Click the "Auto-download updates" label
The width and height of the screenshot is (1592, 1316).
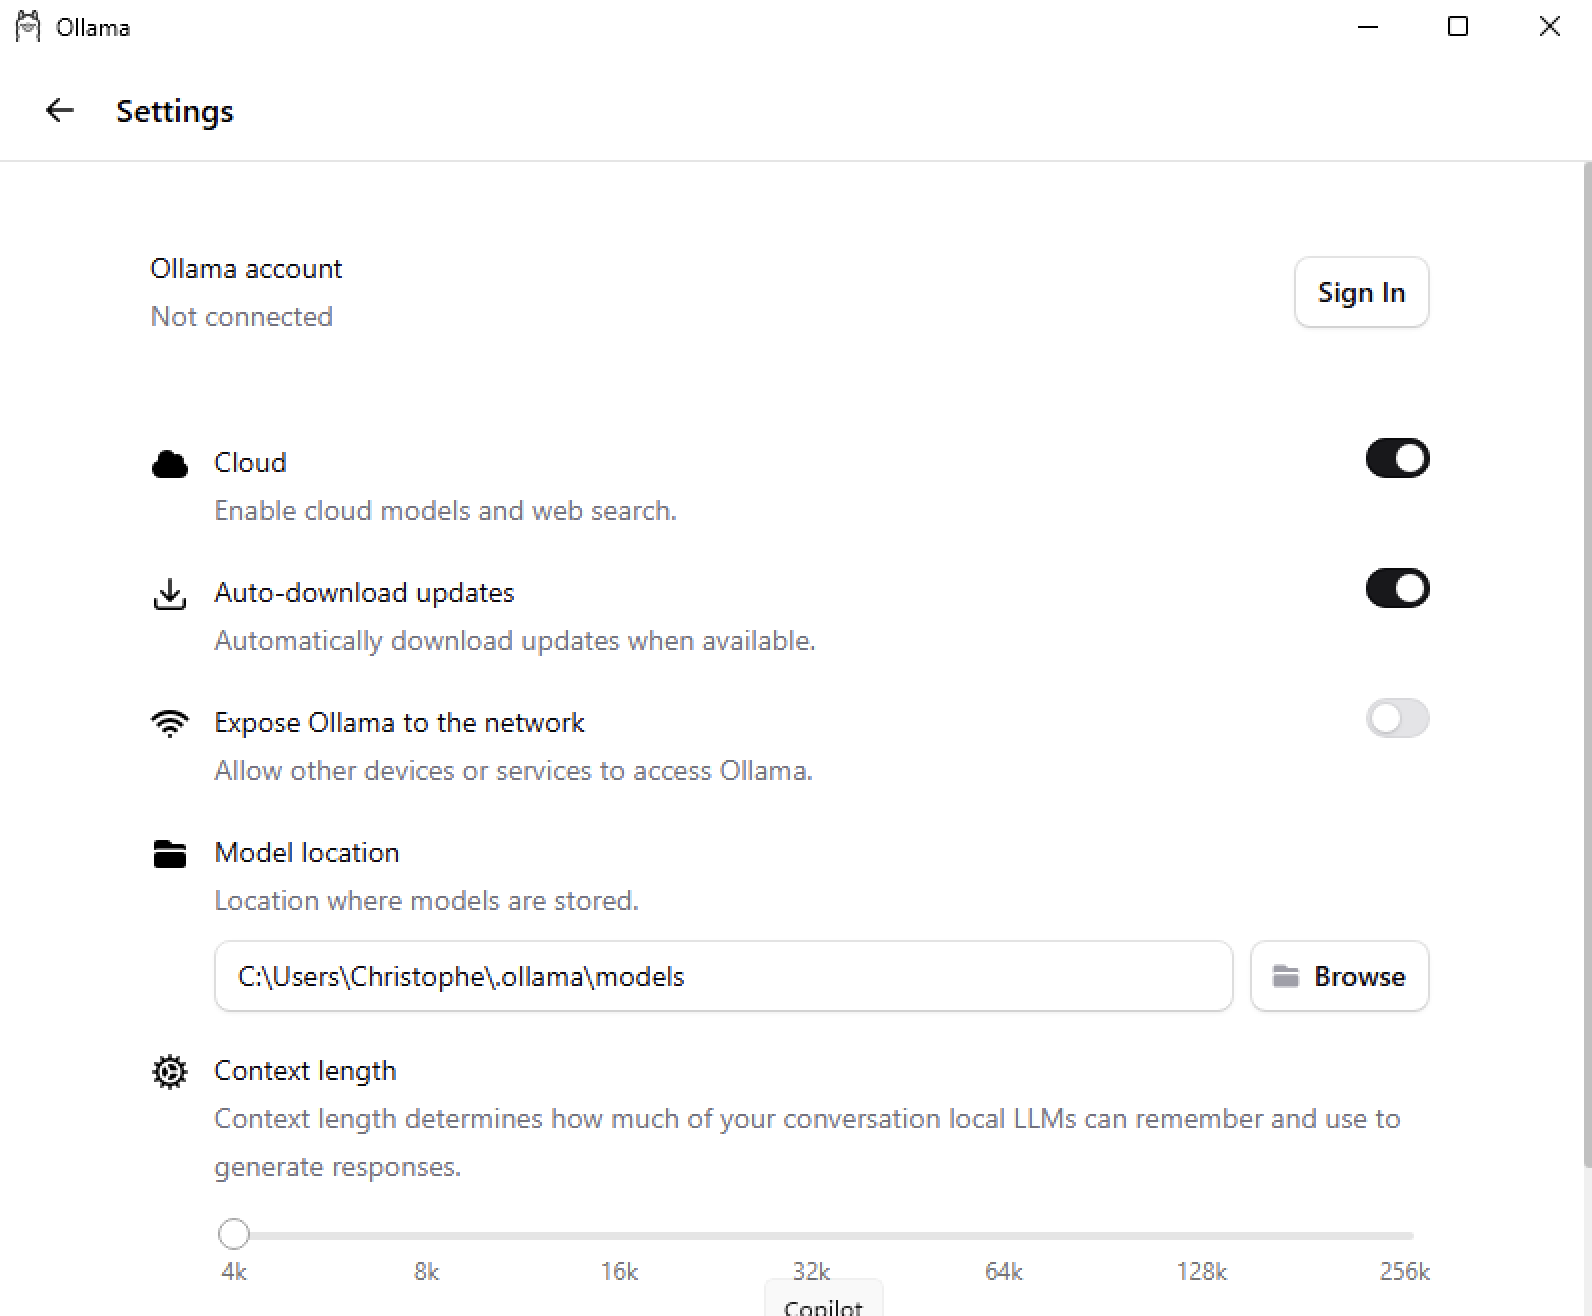tap(364, 592)
